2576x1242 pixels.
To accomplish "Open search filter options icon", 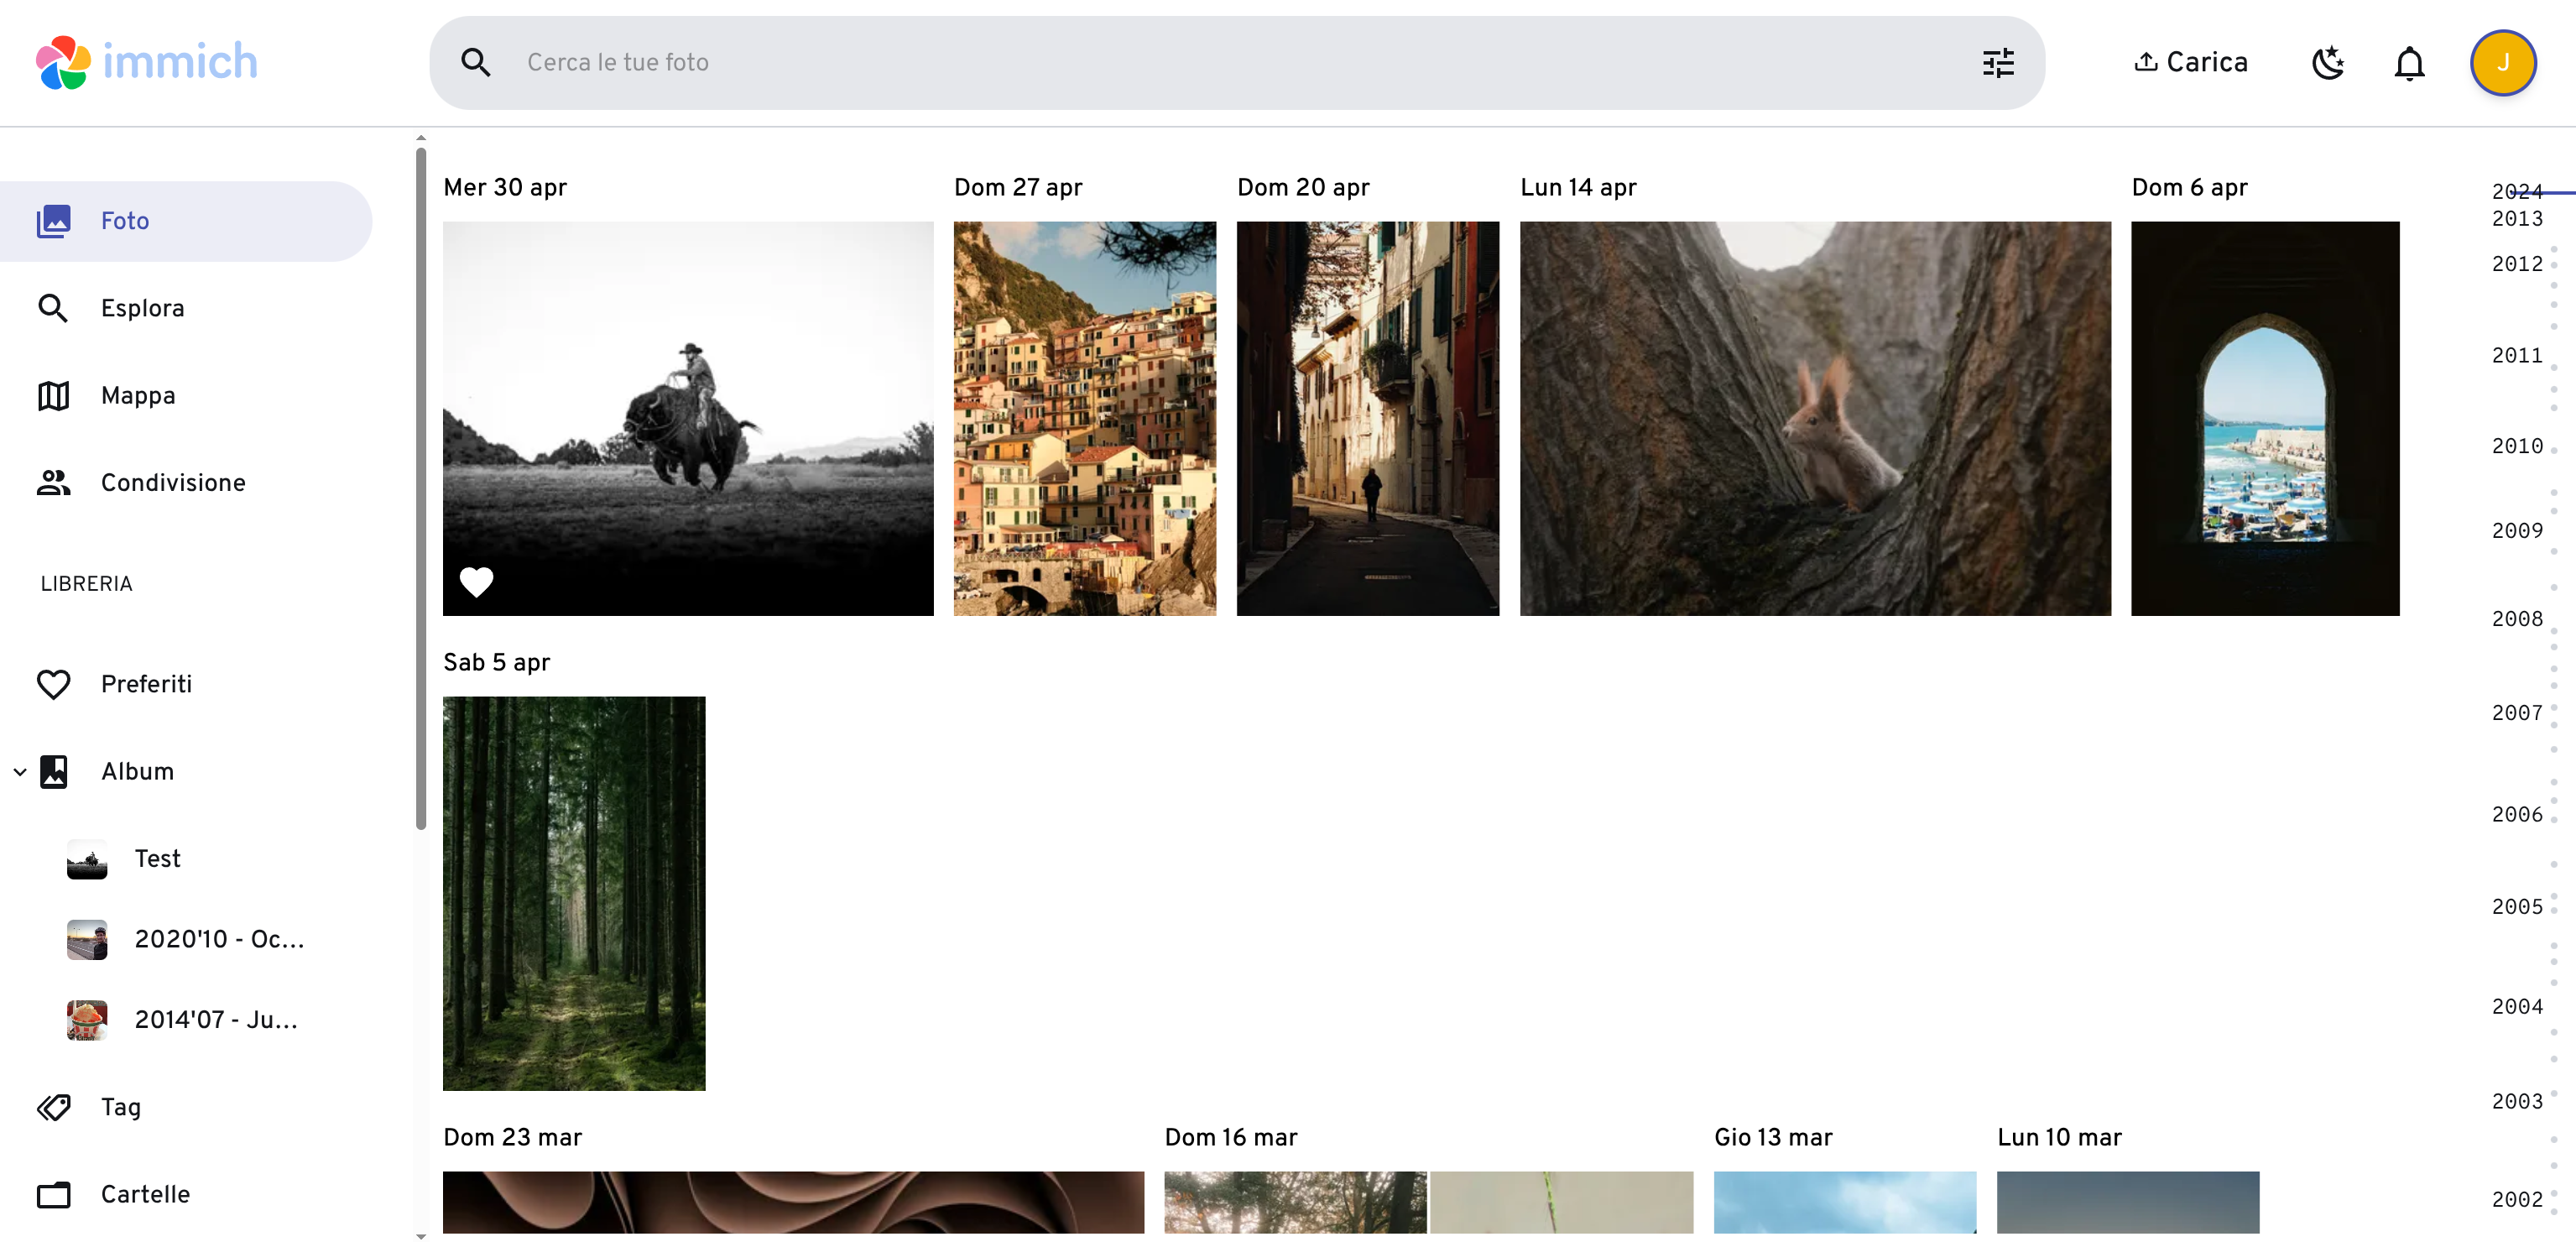I will [1997, 63].
